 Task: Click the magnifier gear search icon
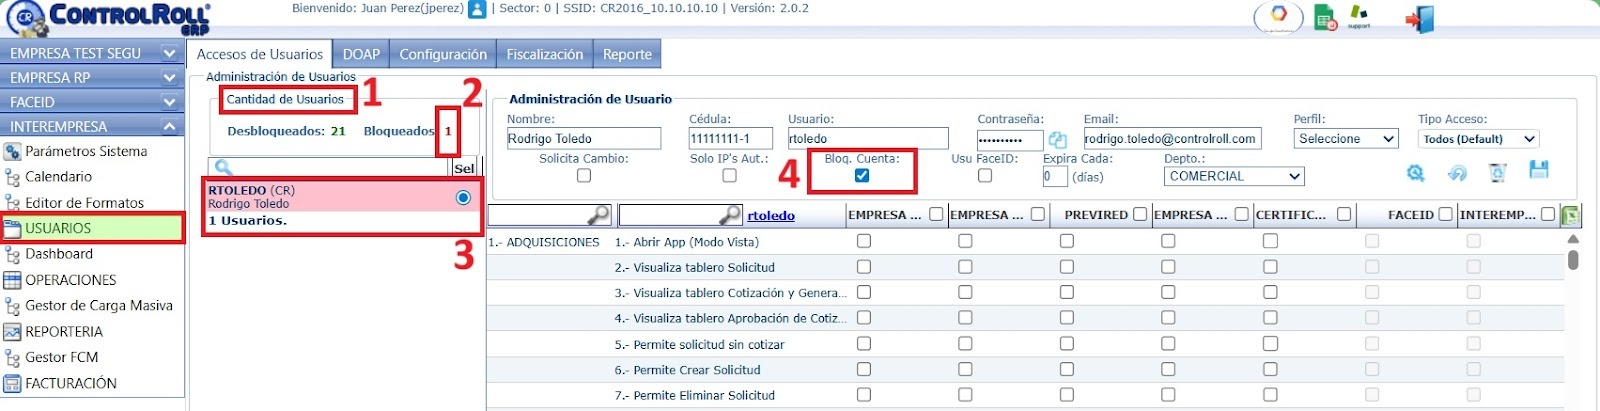click(1416, 173)
